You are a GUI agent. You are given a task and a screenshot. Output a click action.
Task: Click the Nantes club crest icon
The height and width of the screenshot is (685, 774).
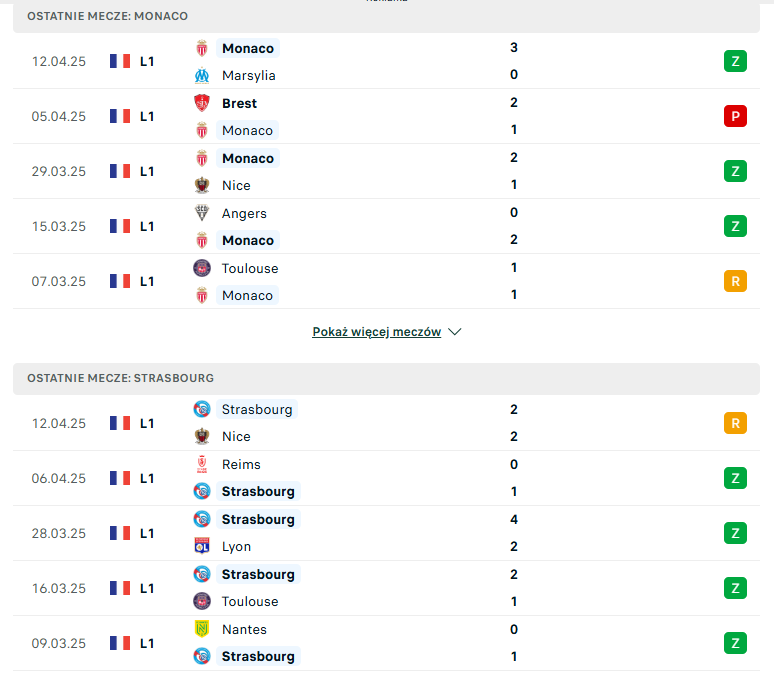202,629
